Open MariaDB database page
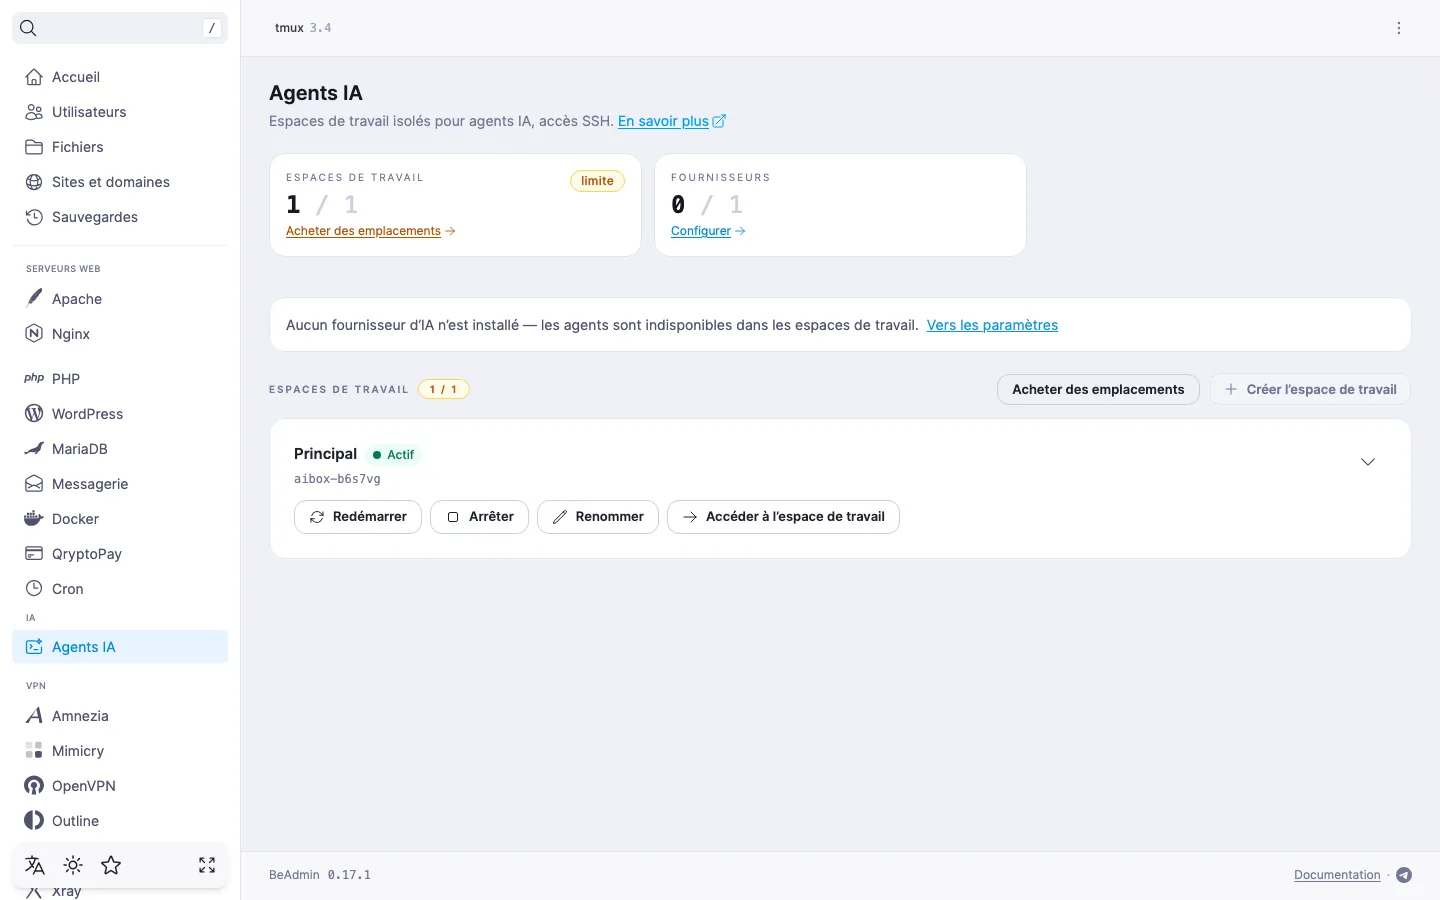 point(120,449)
